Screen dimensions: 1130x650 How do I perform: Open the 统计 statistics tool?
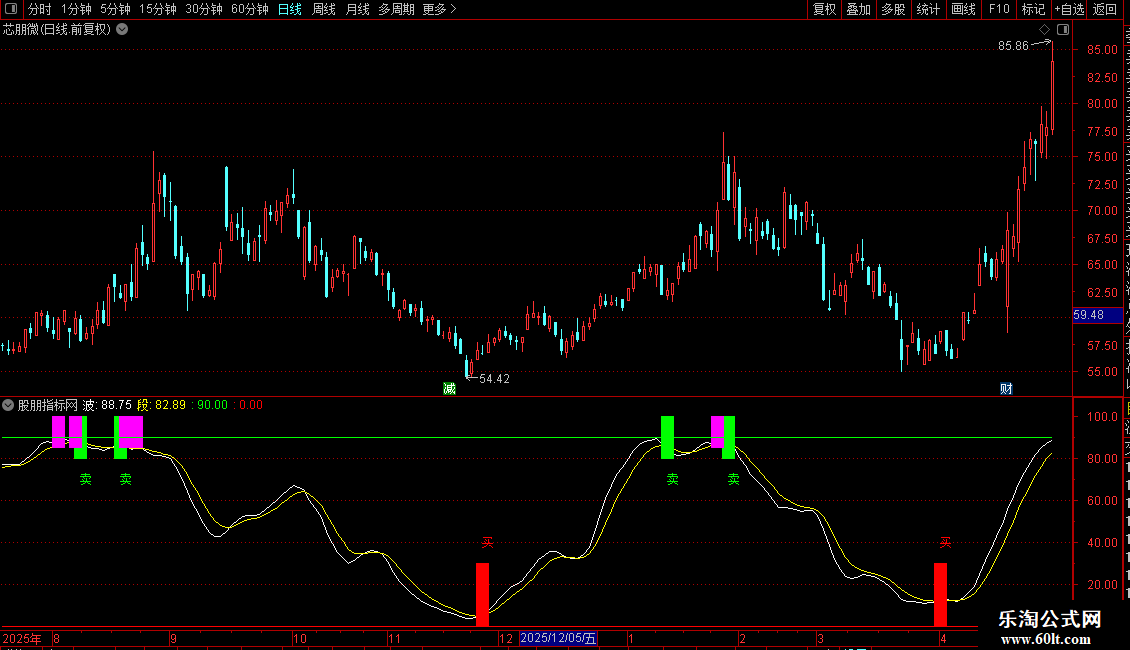(927, 9)
